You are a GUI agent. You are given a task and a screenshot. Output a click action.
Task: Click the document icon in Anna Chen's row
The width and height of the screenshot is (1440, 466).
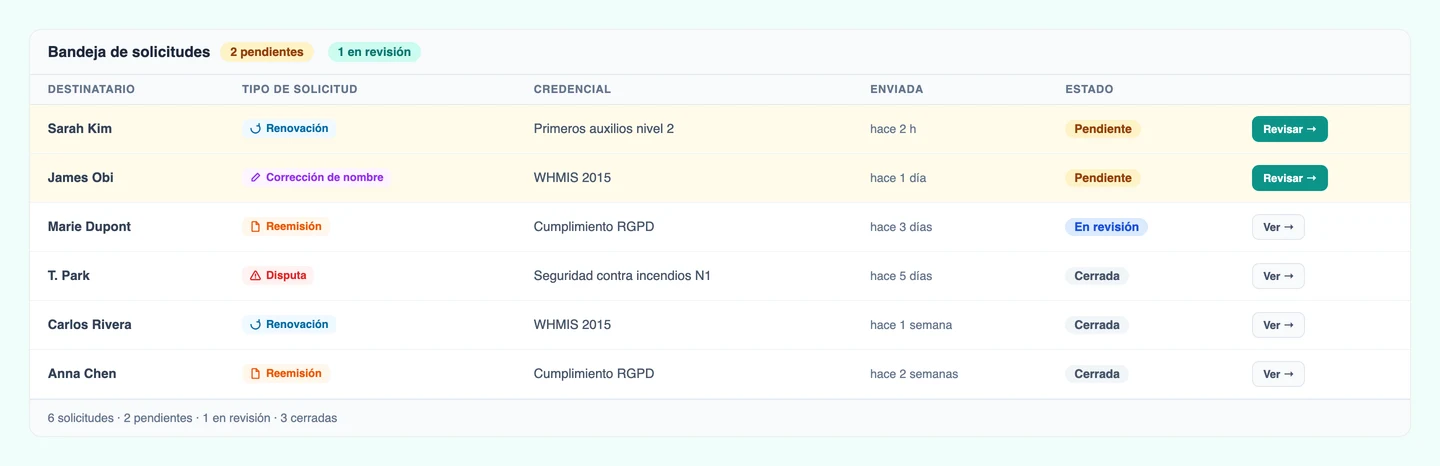(255, 374)
